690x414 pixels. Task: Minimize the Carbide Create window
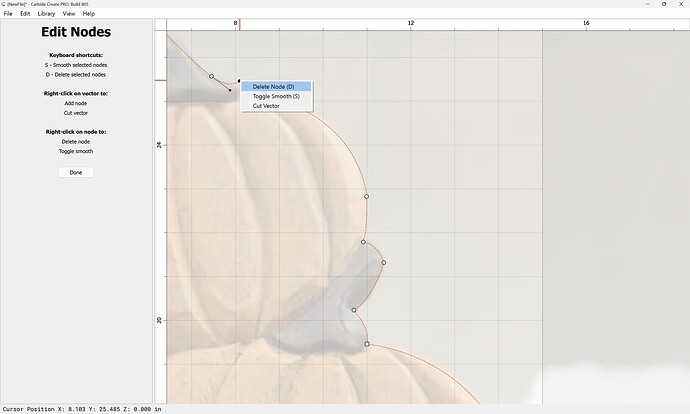(x=648, y=4)
